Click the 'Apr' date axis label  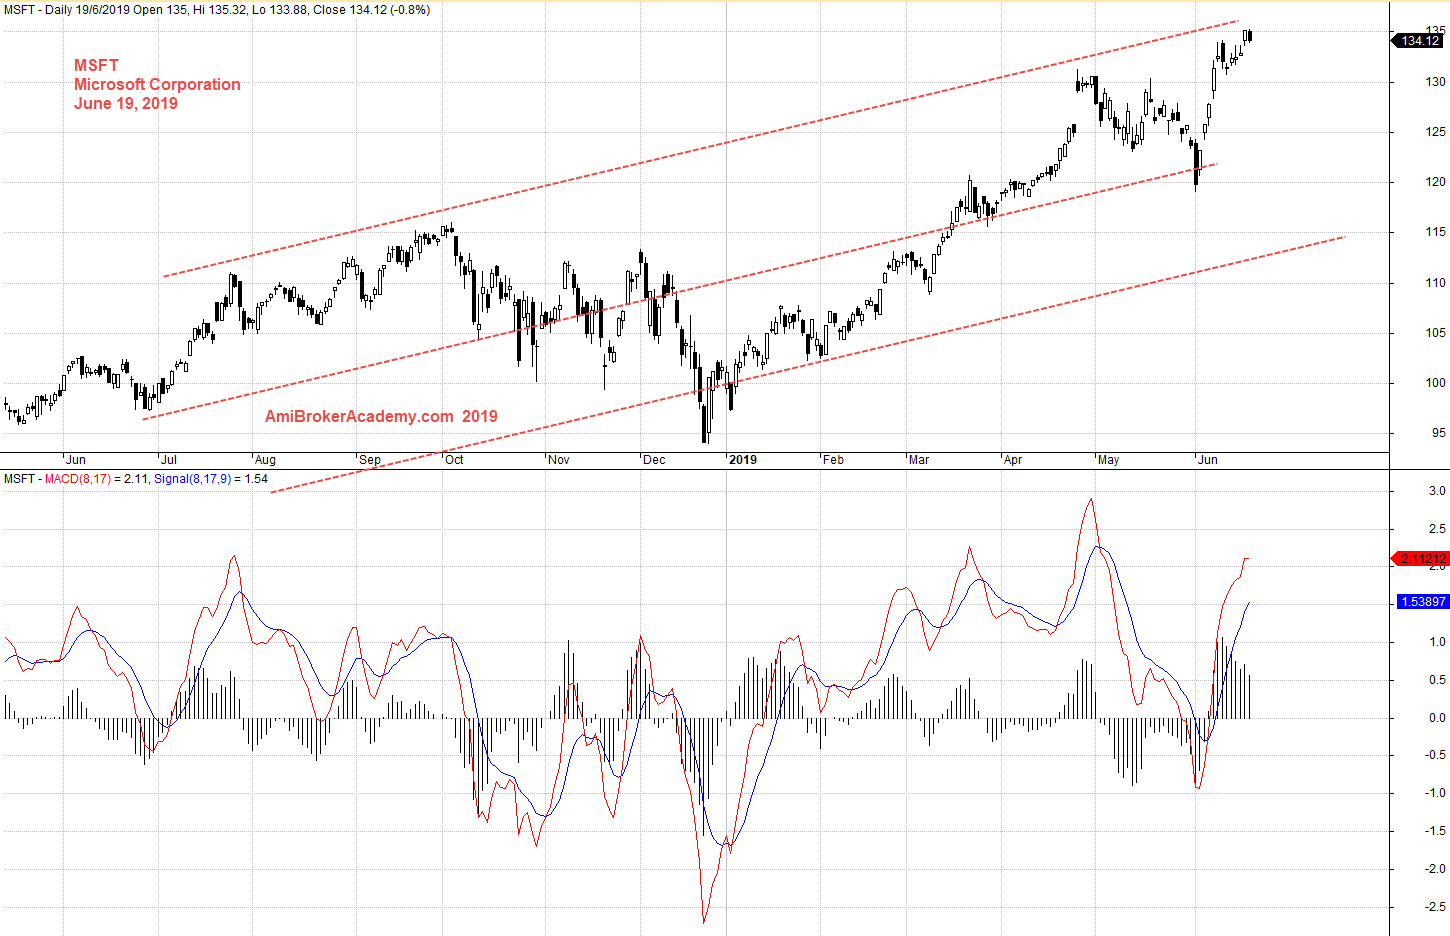point(1013,460)
